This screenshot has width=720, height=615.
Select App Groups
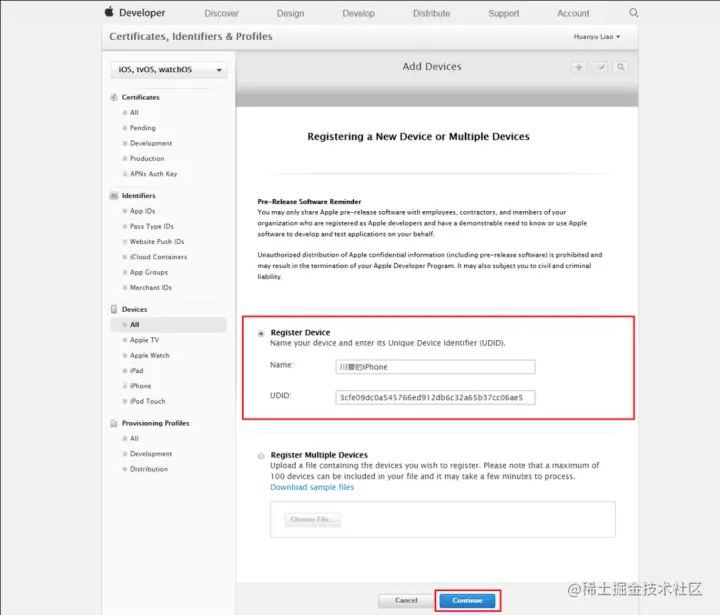click(149, 272)
